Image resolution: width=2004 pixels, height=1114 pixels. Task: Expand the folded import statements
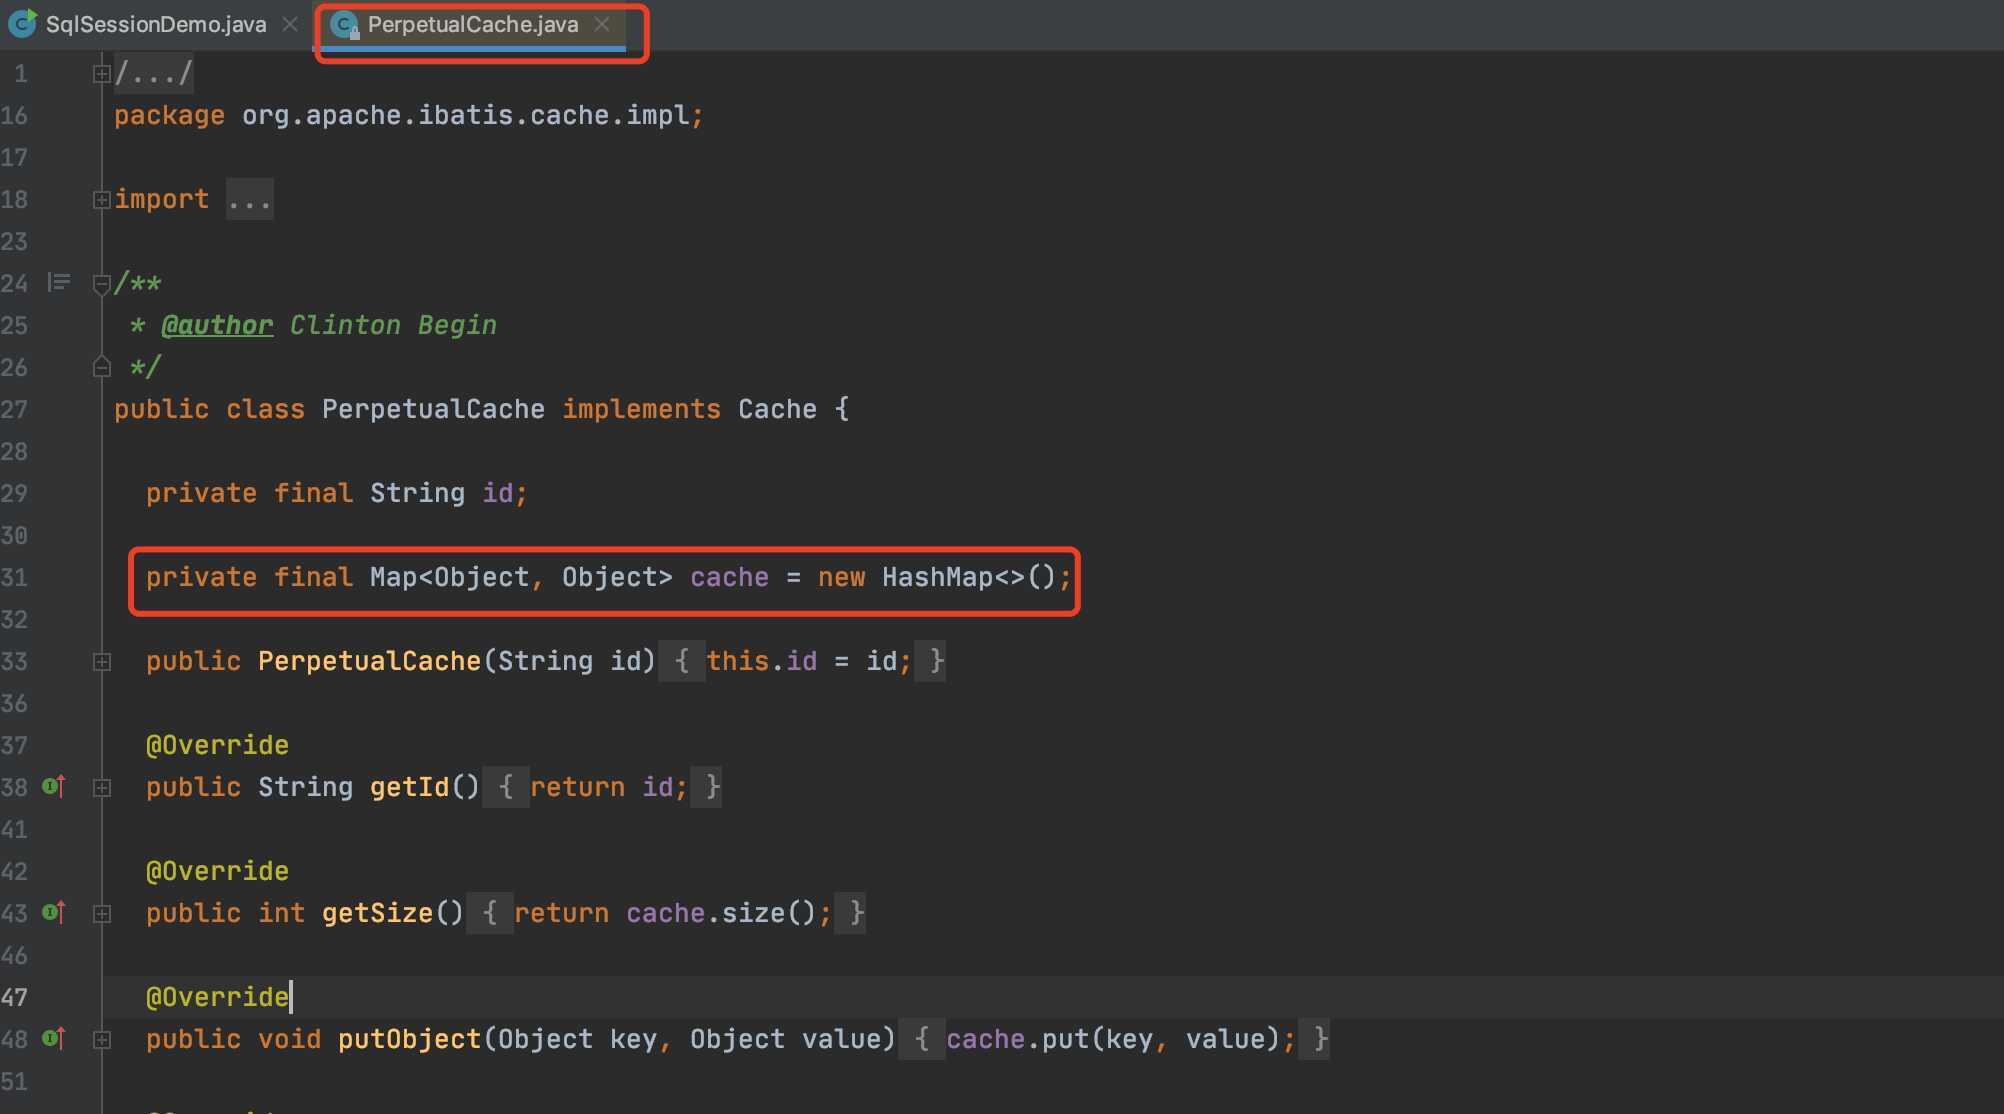tap(101, 199)
